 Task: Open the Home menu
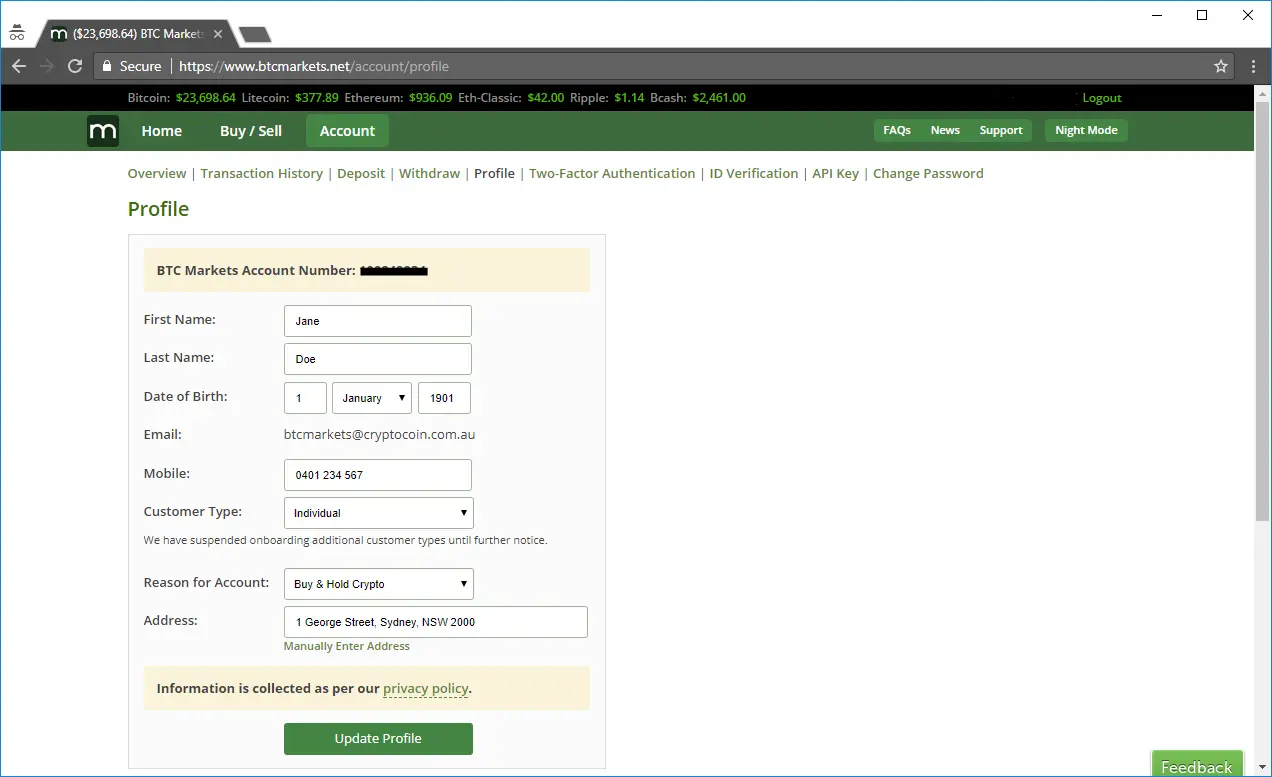(162, 131)
